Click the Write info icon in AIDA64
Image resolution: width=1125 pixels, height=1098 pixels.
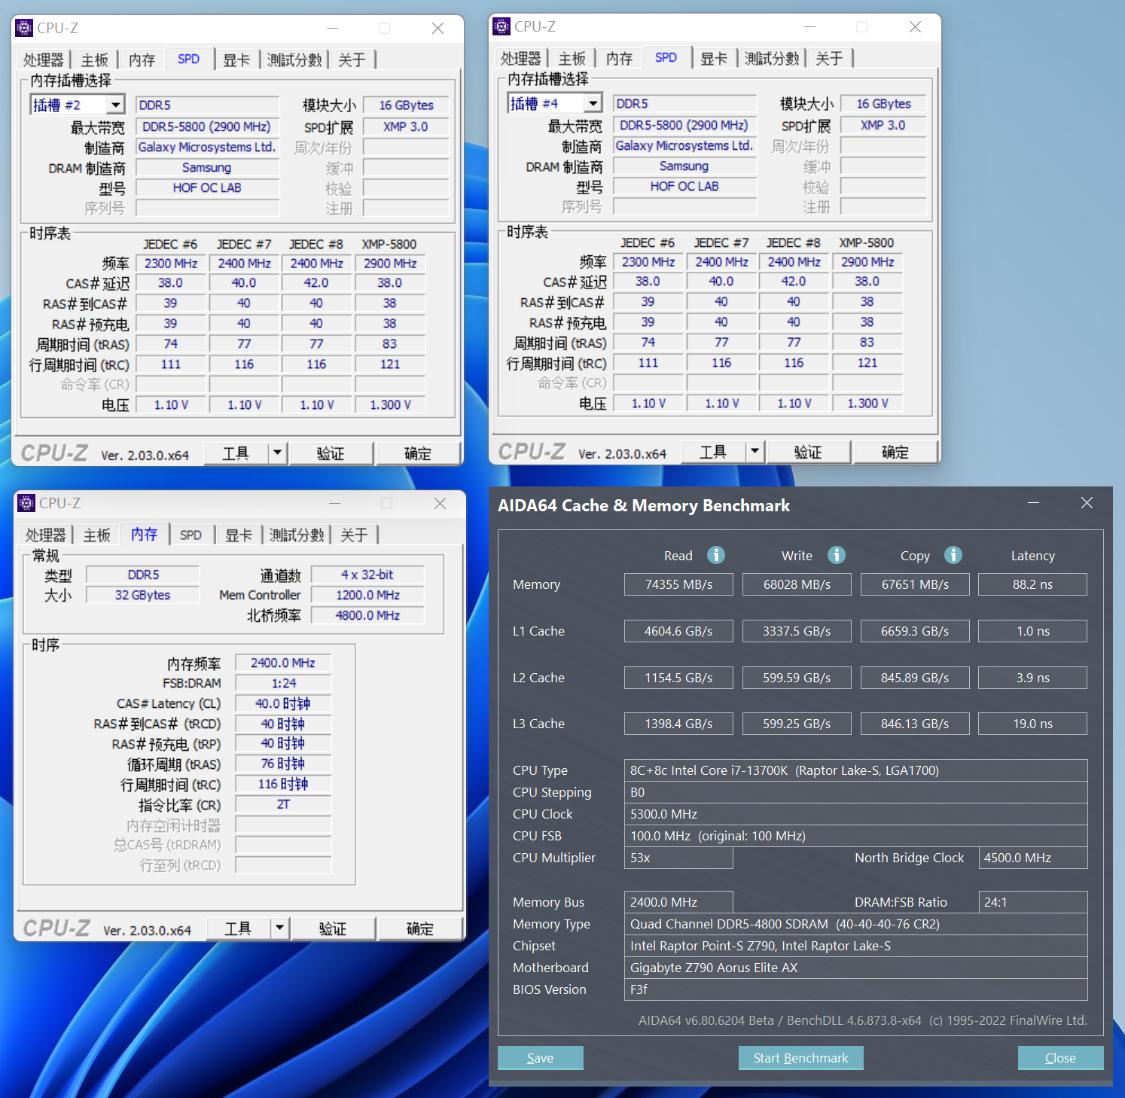click(836, 555)
